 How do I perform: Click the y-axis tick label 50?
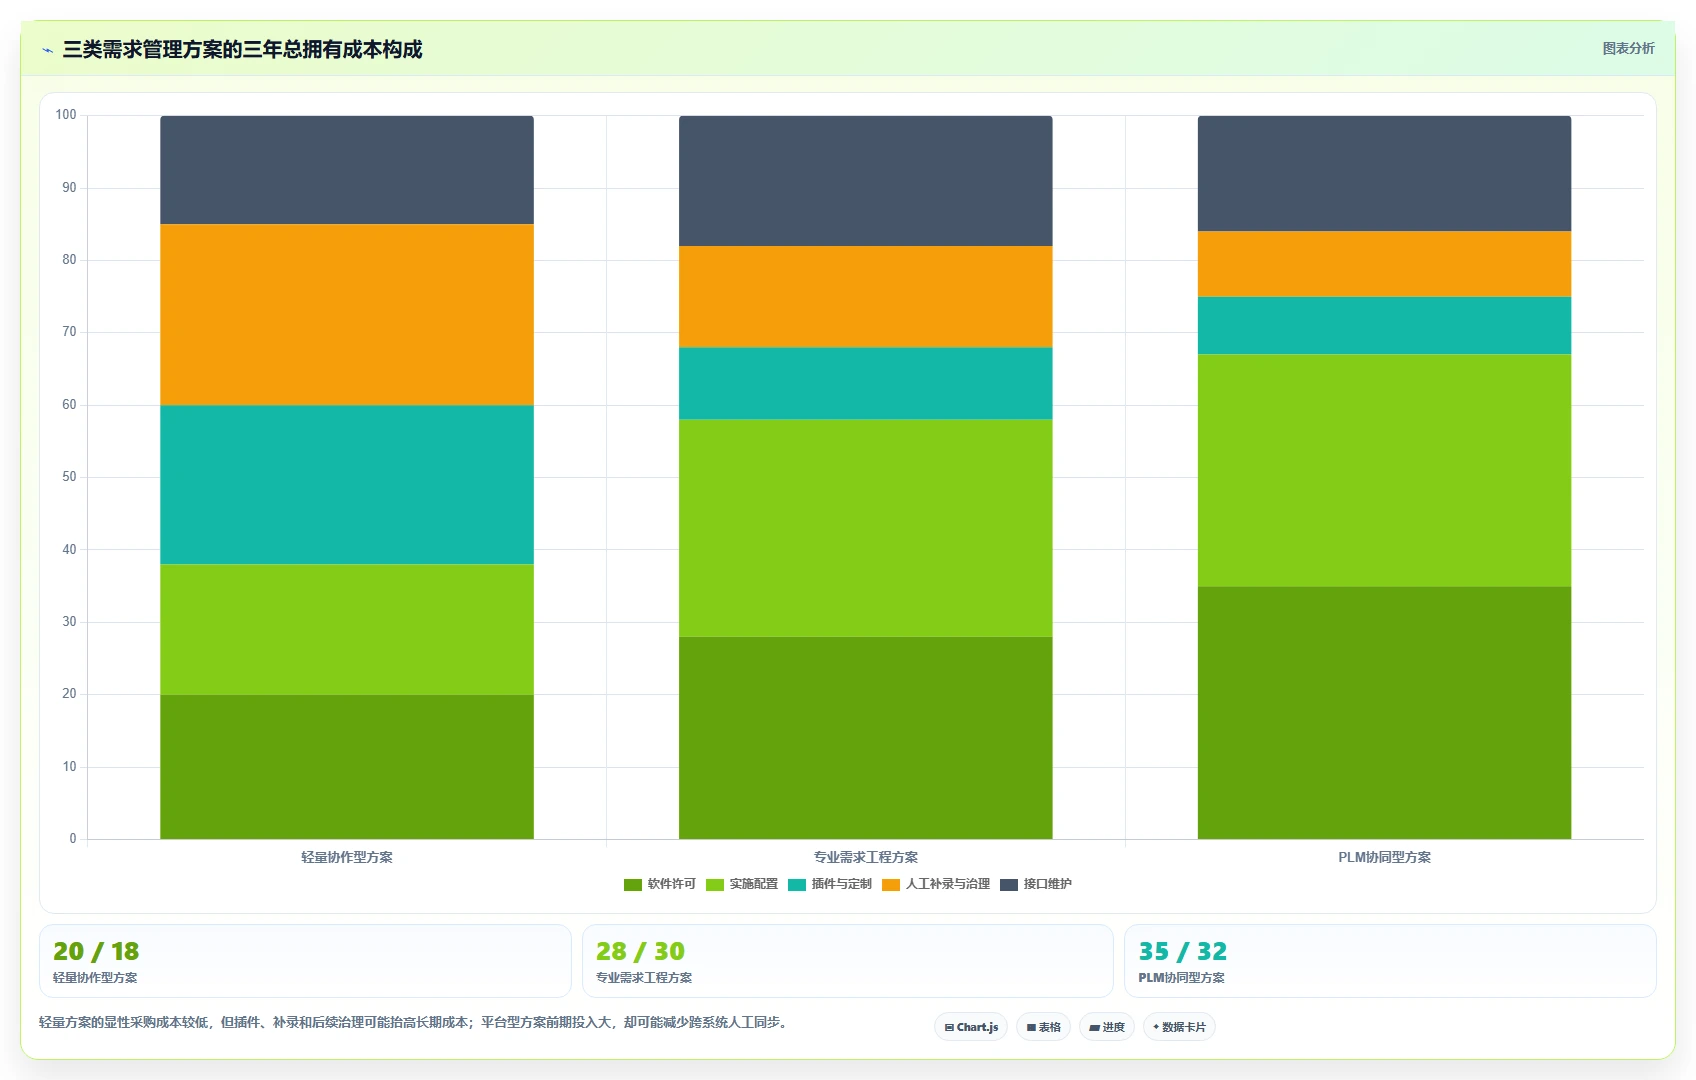[x=69, y=477]
